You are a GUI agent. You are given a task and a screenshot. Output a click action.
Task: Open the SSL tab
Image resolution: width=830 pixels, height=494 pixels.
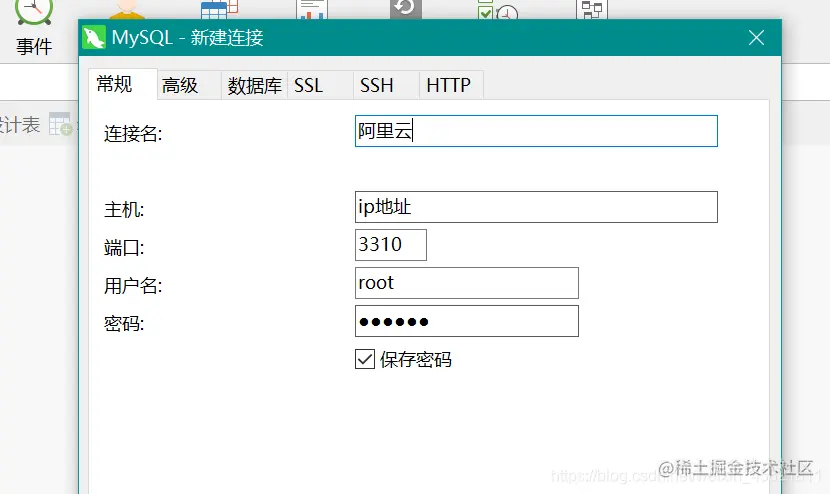(x=320, y=85)
